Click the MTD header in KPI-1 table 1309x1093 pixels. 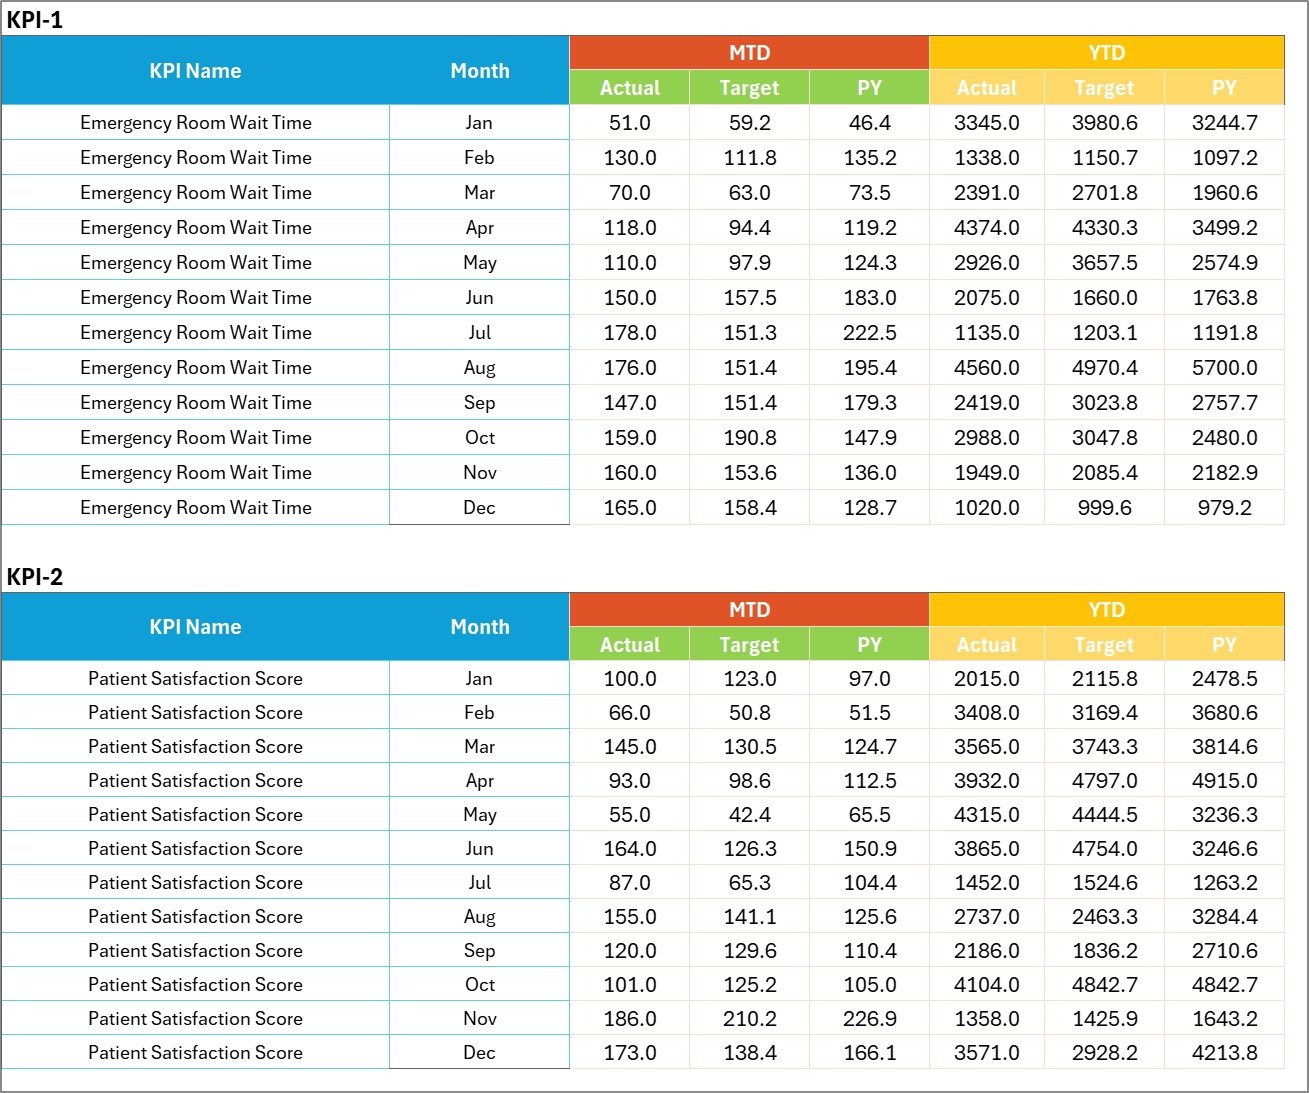click(x=748, y=52)
